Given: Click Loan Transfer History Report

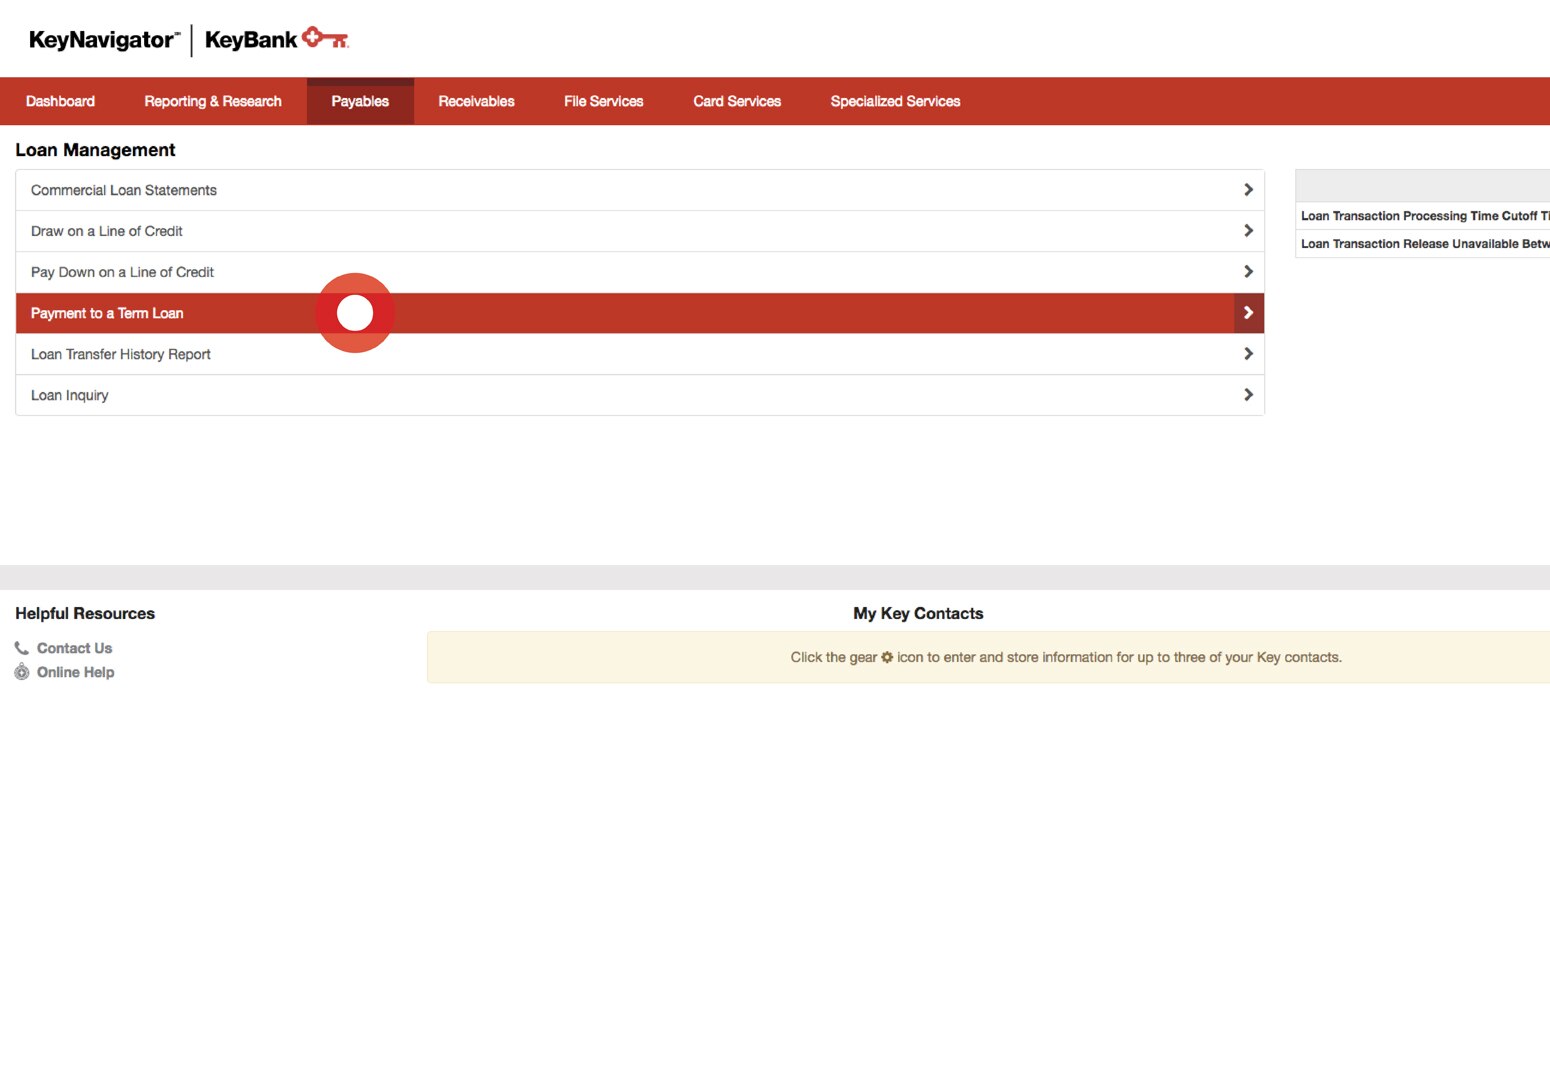Looking at the screenshot, I should click(120, 353).
